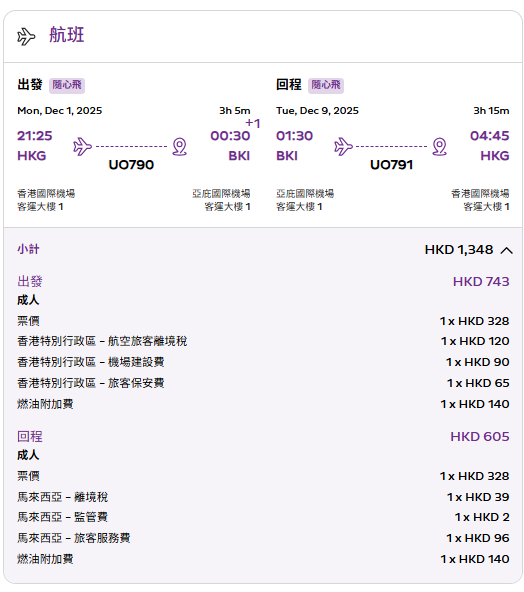The width and height of the screenshot is (524, 592).
Task: Click the BKI code under 01:30
Action: [x=287, y=156]
